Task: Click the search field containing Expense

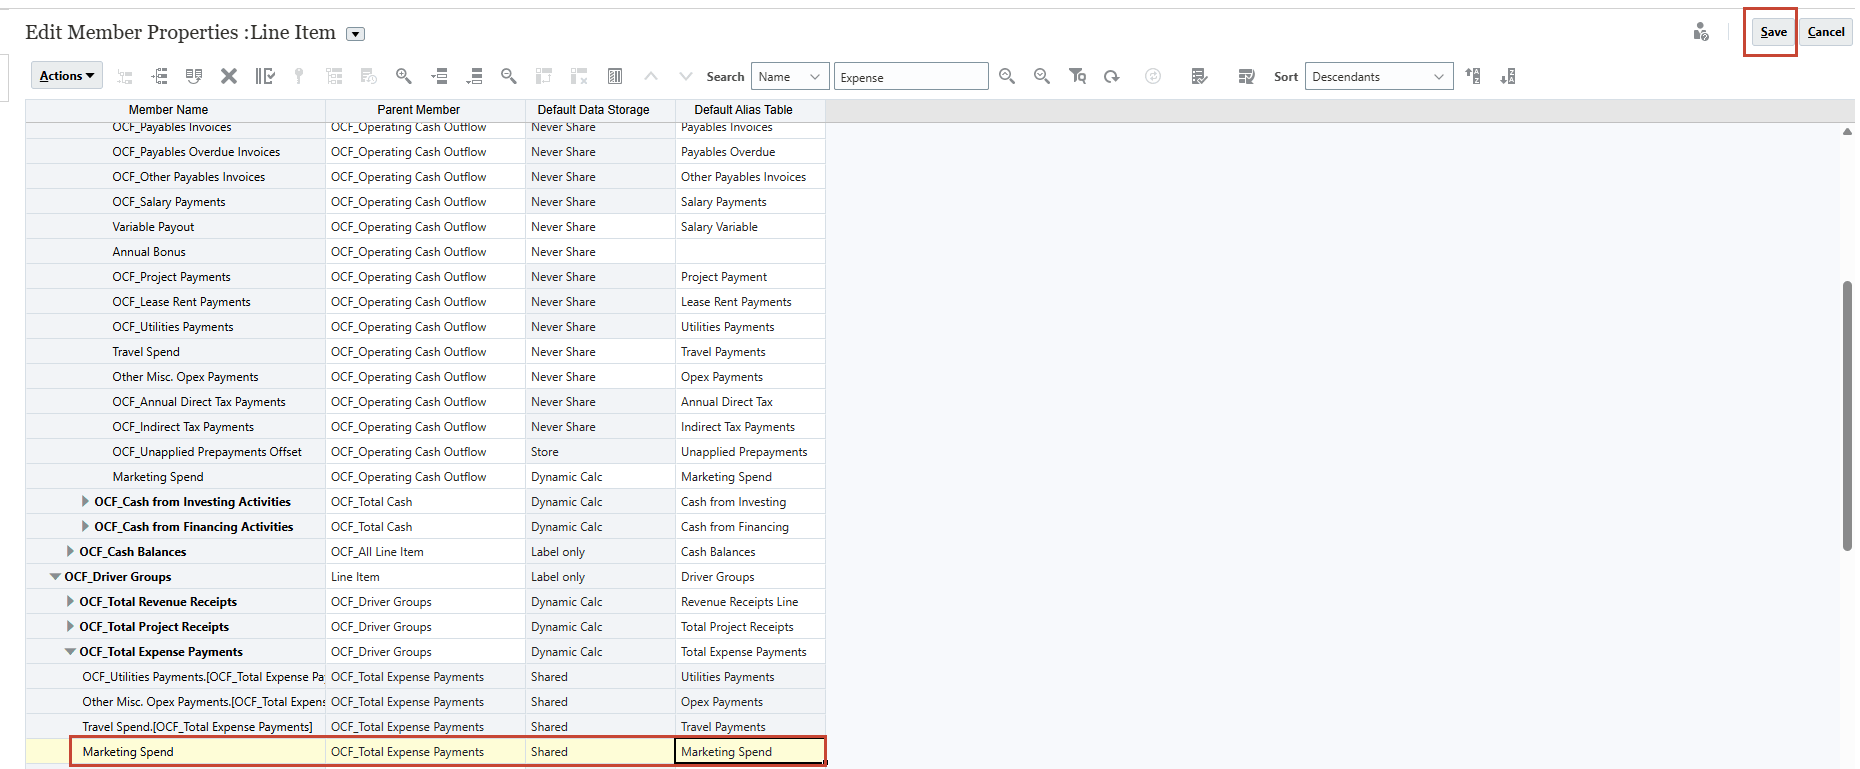Action: tap(911, 77)
